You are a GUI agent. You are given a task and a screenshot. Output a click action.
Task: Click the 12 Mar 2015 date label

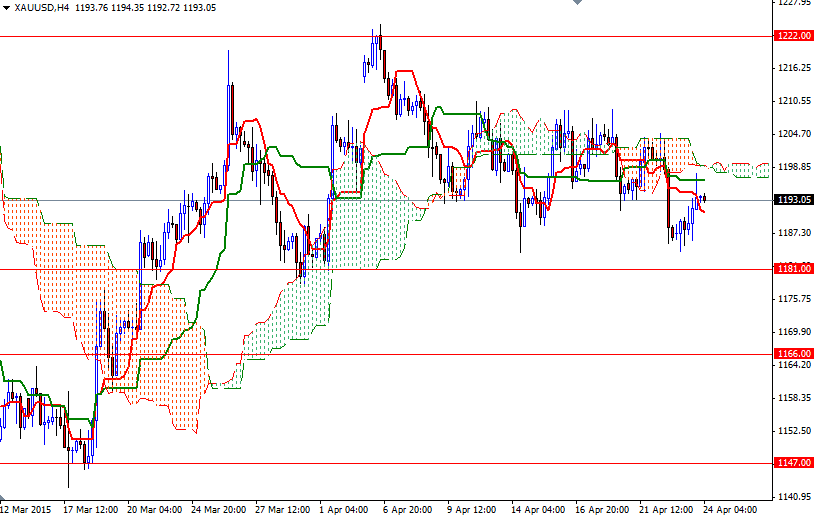tap(26, 508)
